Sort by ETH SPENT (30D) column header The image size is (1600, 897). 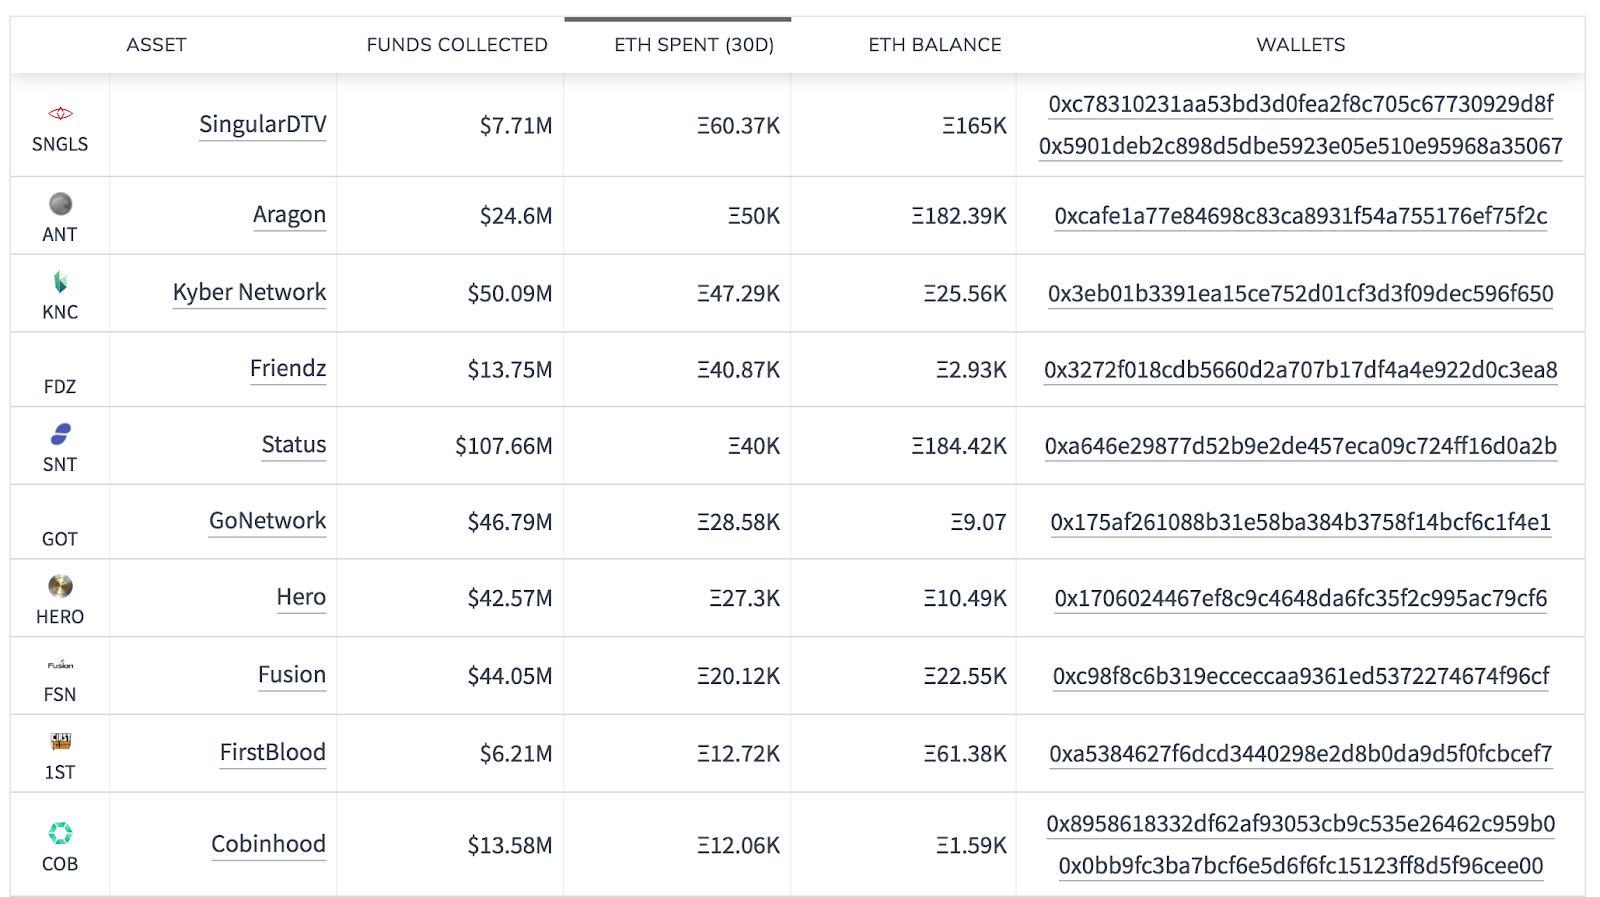tap(694, 45)
